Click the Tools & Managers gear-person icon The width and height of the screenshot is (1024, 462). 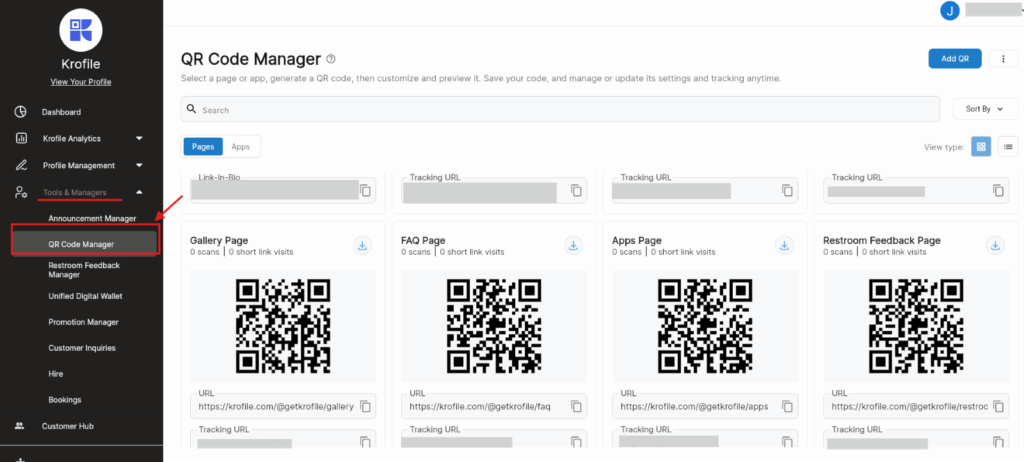pos(21,192)
